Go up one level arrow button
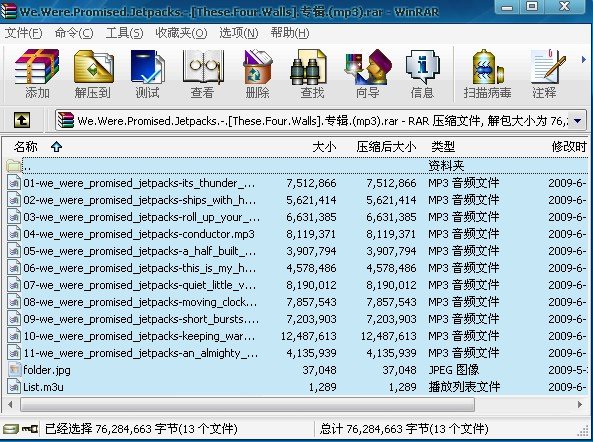Image resolution: width=593 pixels, height=442 pixels. point(22,121)
